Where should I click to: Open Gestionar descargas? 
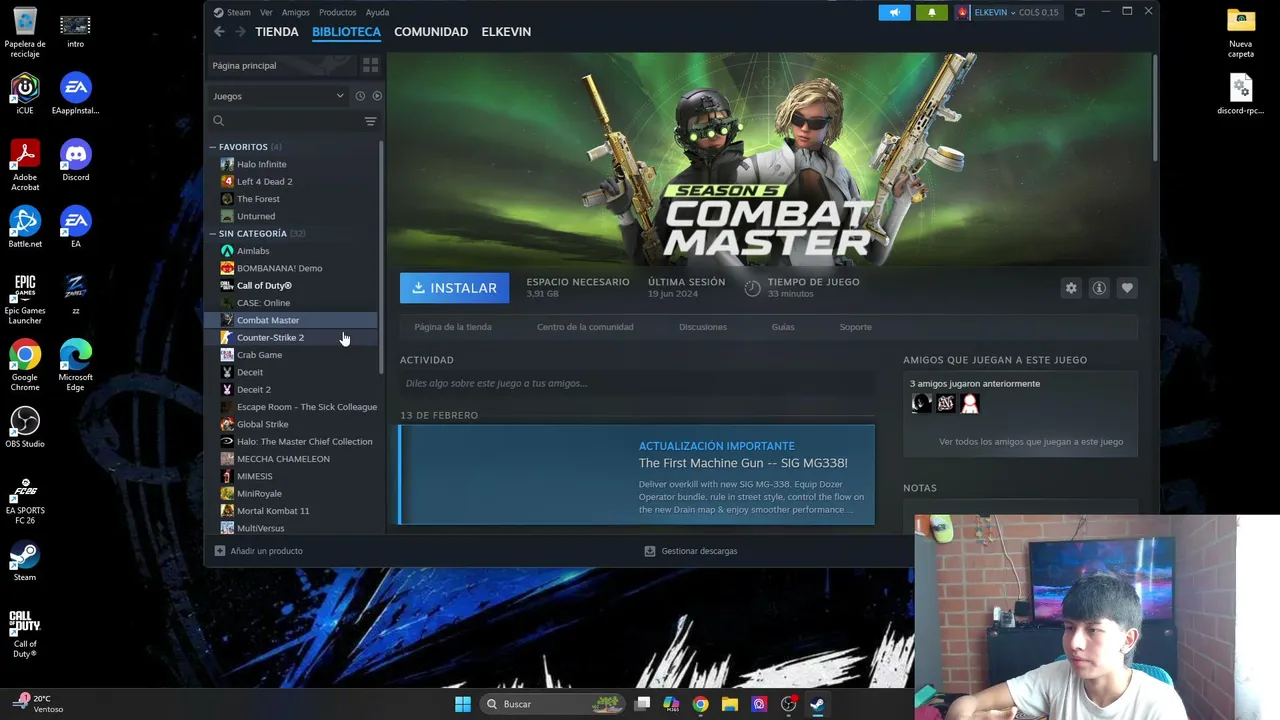coord(691,551)
